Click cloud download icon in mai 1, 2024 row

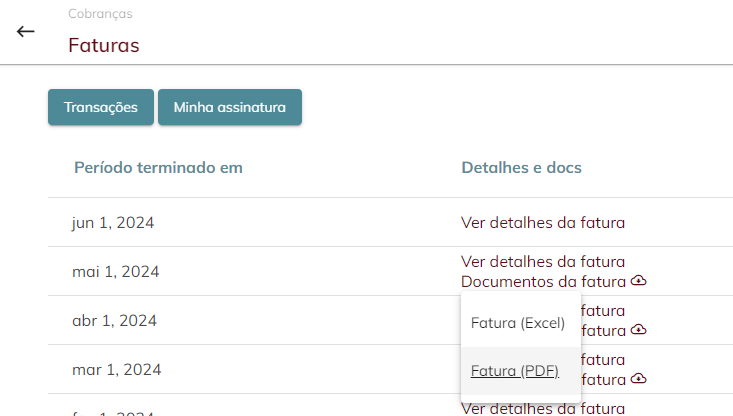click(x=639, y=280)
